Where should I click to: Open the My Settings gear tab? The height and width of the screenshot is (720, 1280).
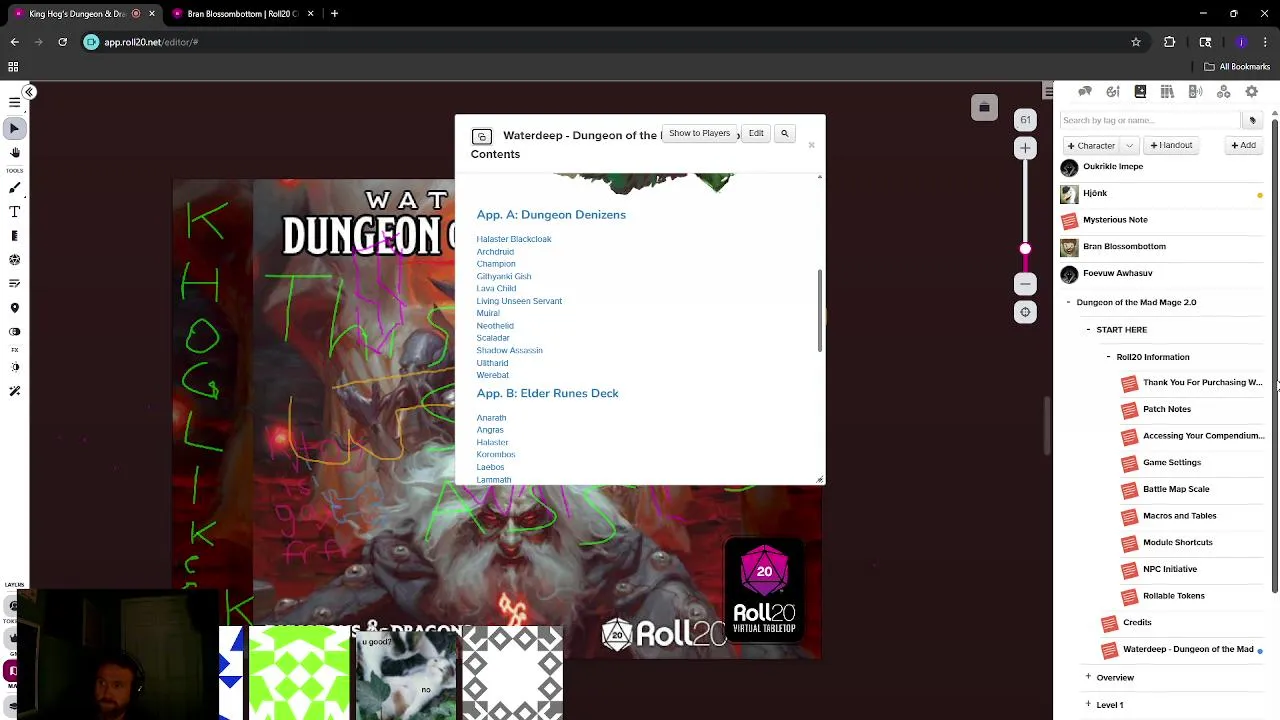1251,92
